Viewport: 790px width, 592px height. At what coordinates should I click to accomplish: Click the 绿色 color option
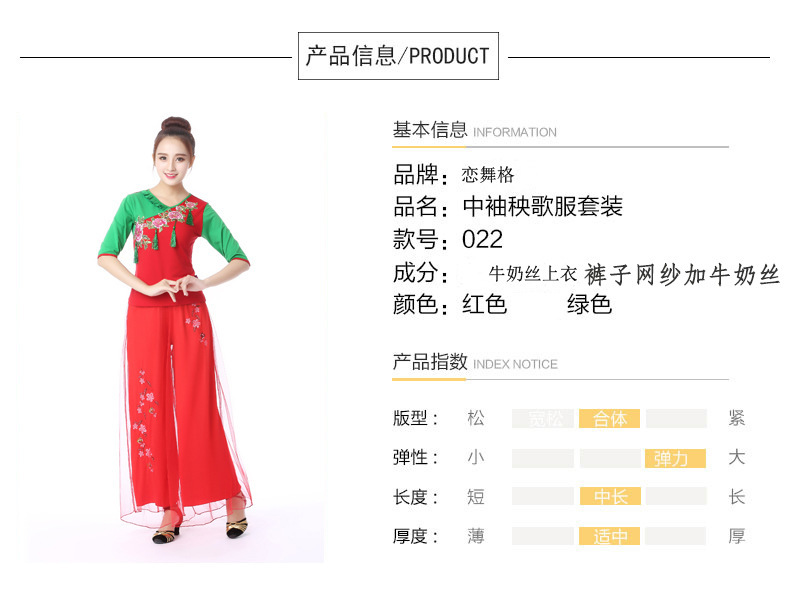[589, 304]
